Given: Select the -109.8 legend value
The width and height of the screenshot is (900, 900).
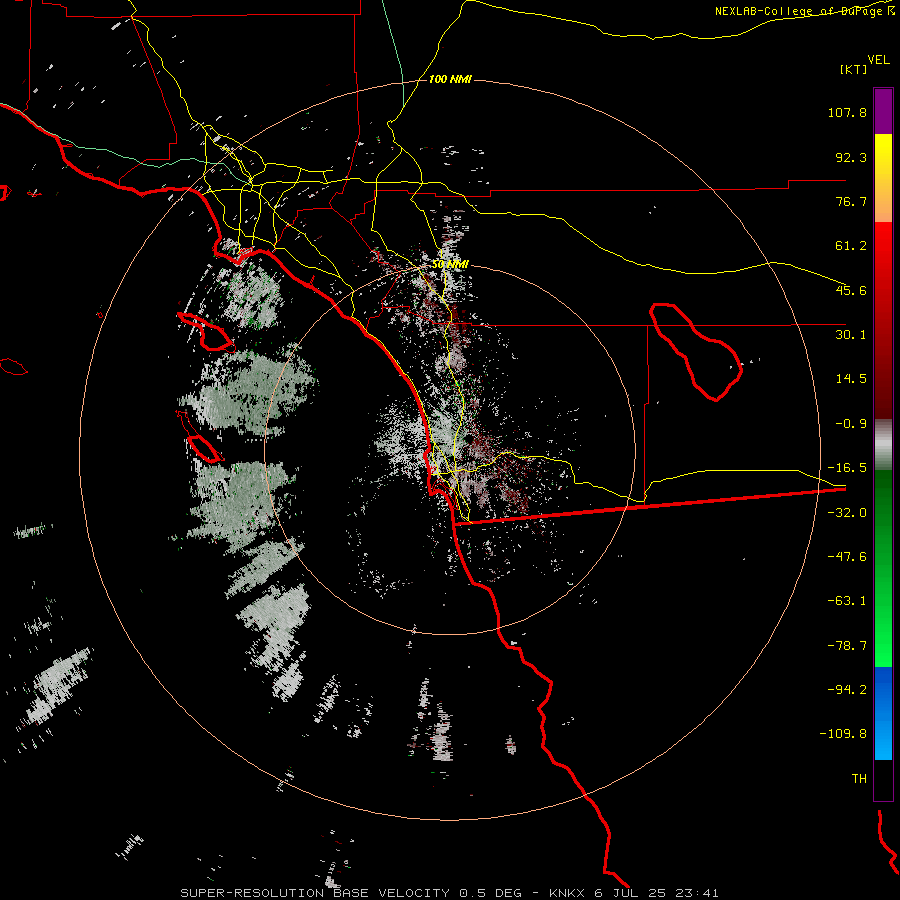Looking at the screenshot, I should coord(843,734).
